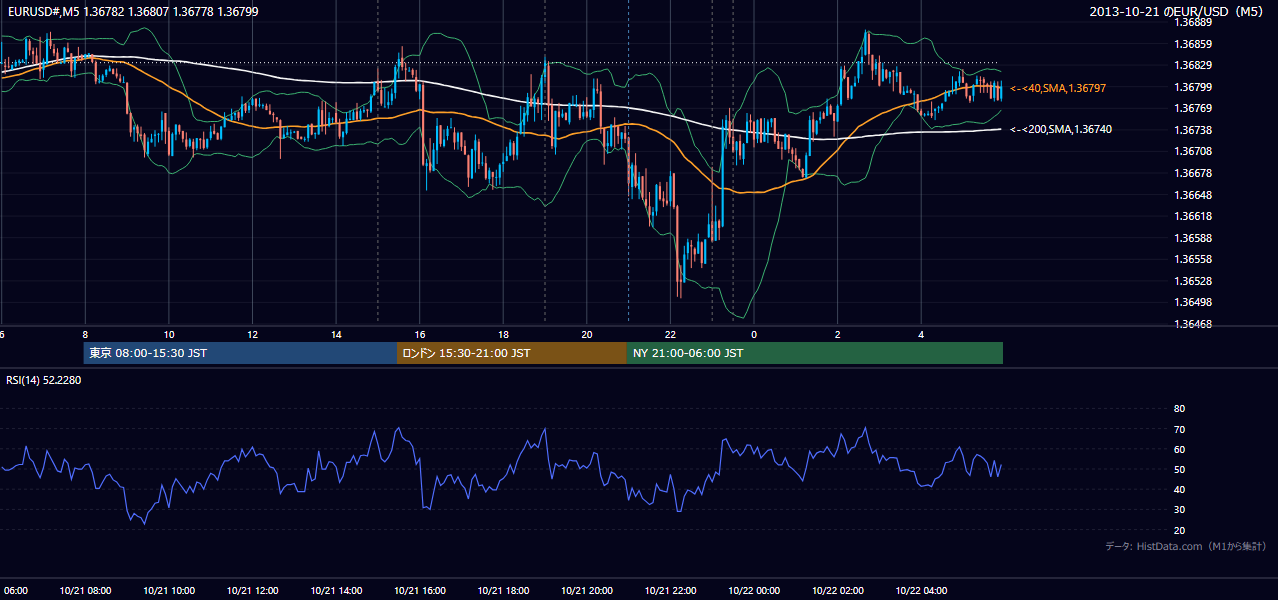Click hour 0 on the chart's hour axis
This screenshot has width=1278, height=600.
pyautogui.click(x=754, y=334)
